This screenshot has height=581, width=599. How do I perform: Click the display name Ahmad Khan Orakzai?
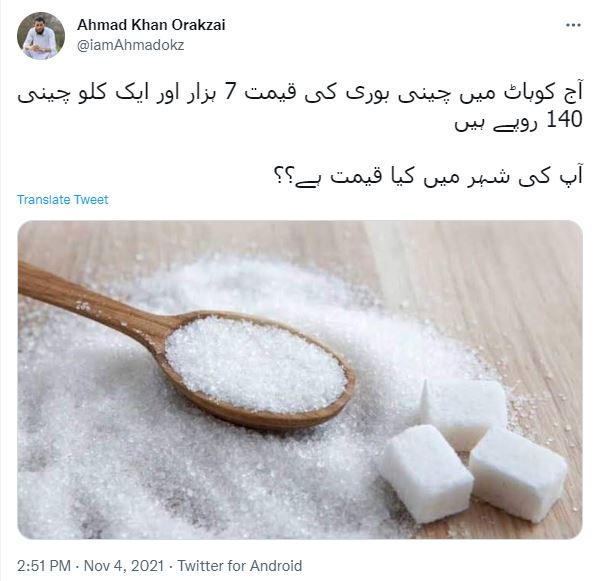(151, 25)
